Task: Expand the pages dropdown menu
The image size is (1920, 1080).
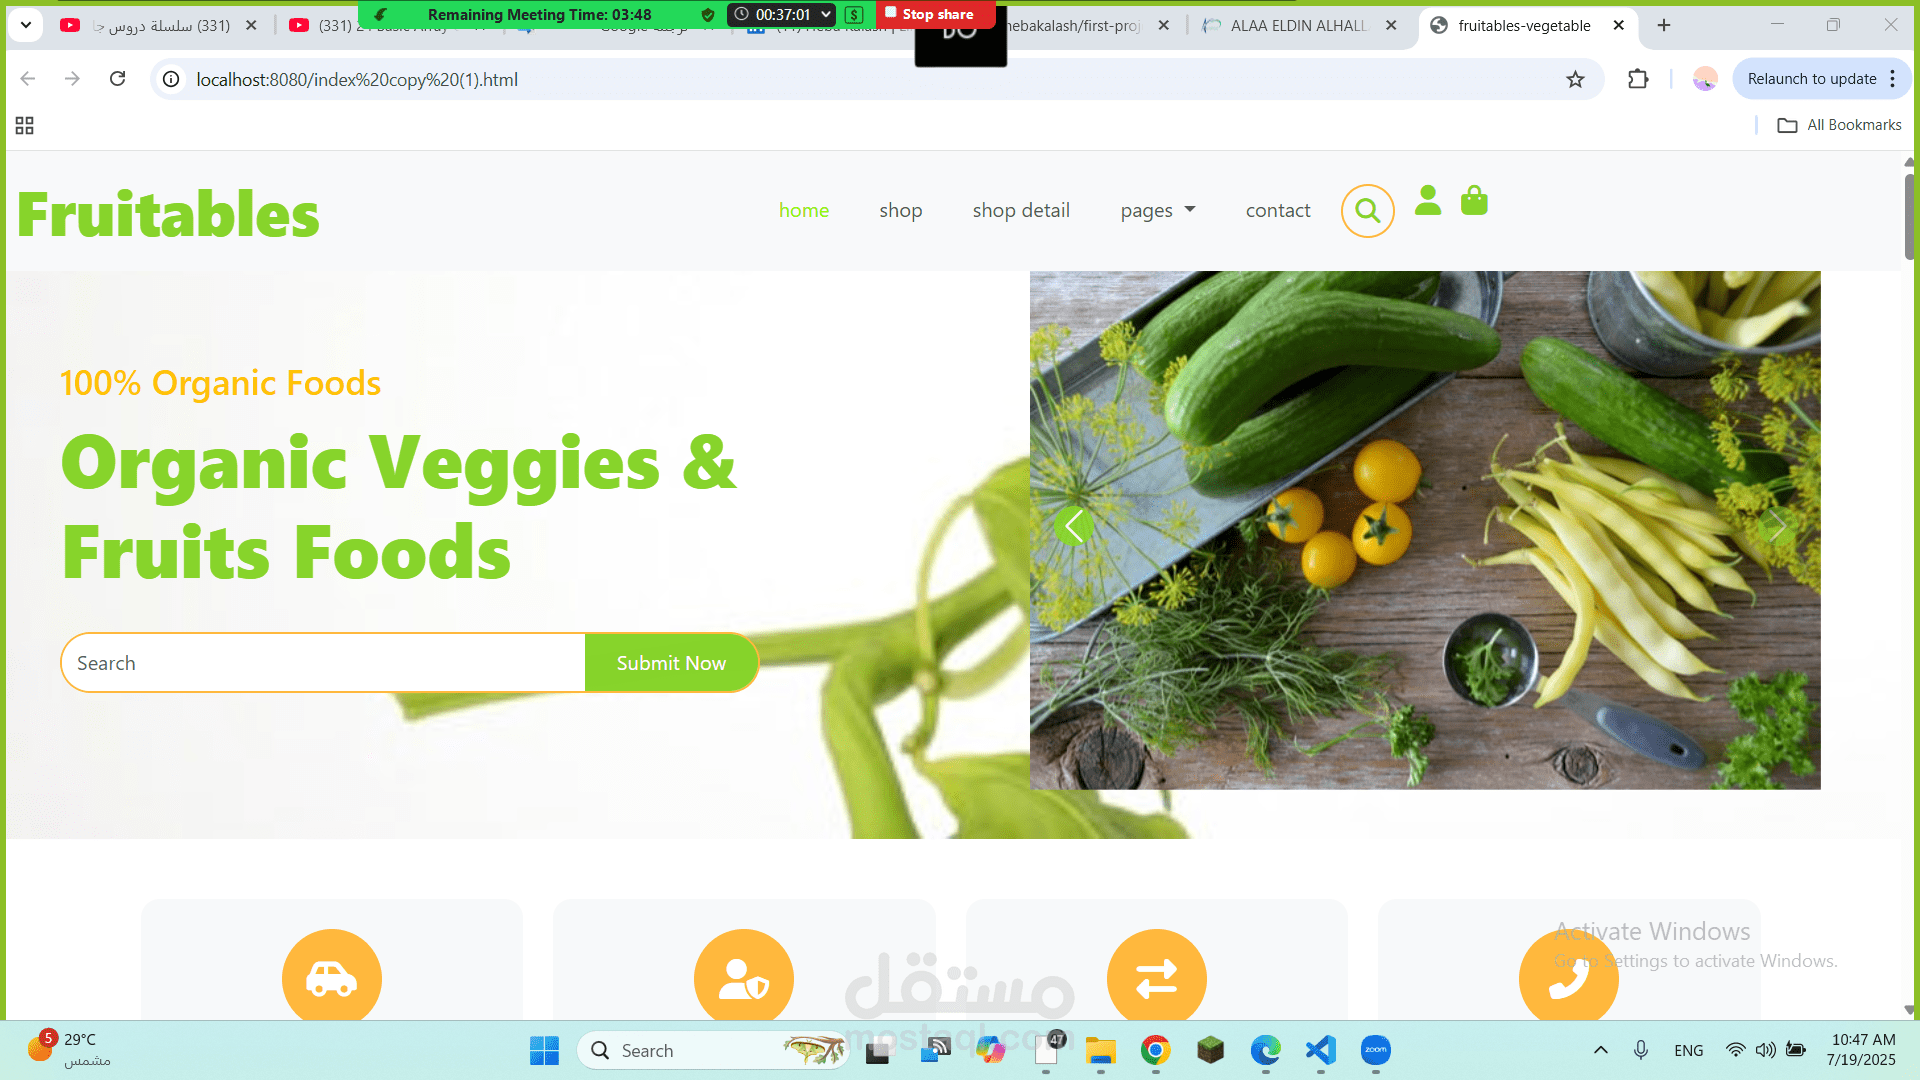Action: point(1157,211)
